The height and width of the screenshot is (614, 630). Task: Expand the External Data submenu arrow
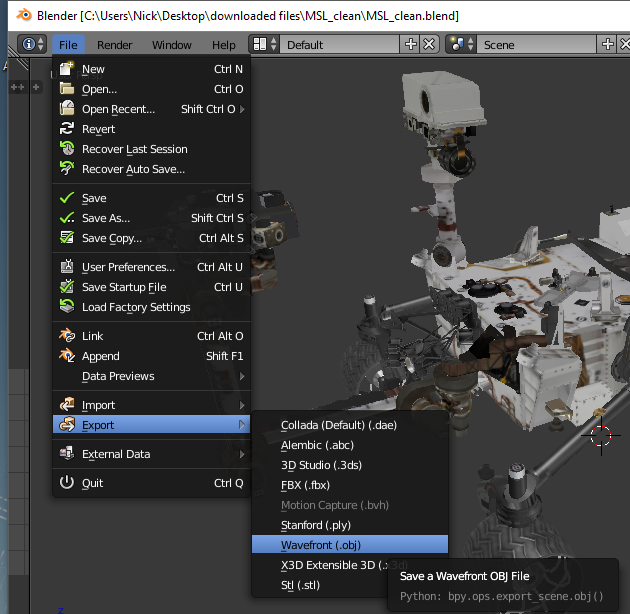242,454
